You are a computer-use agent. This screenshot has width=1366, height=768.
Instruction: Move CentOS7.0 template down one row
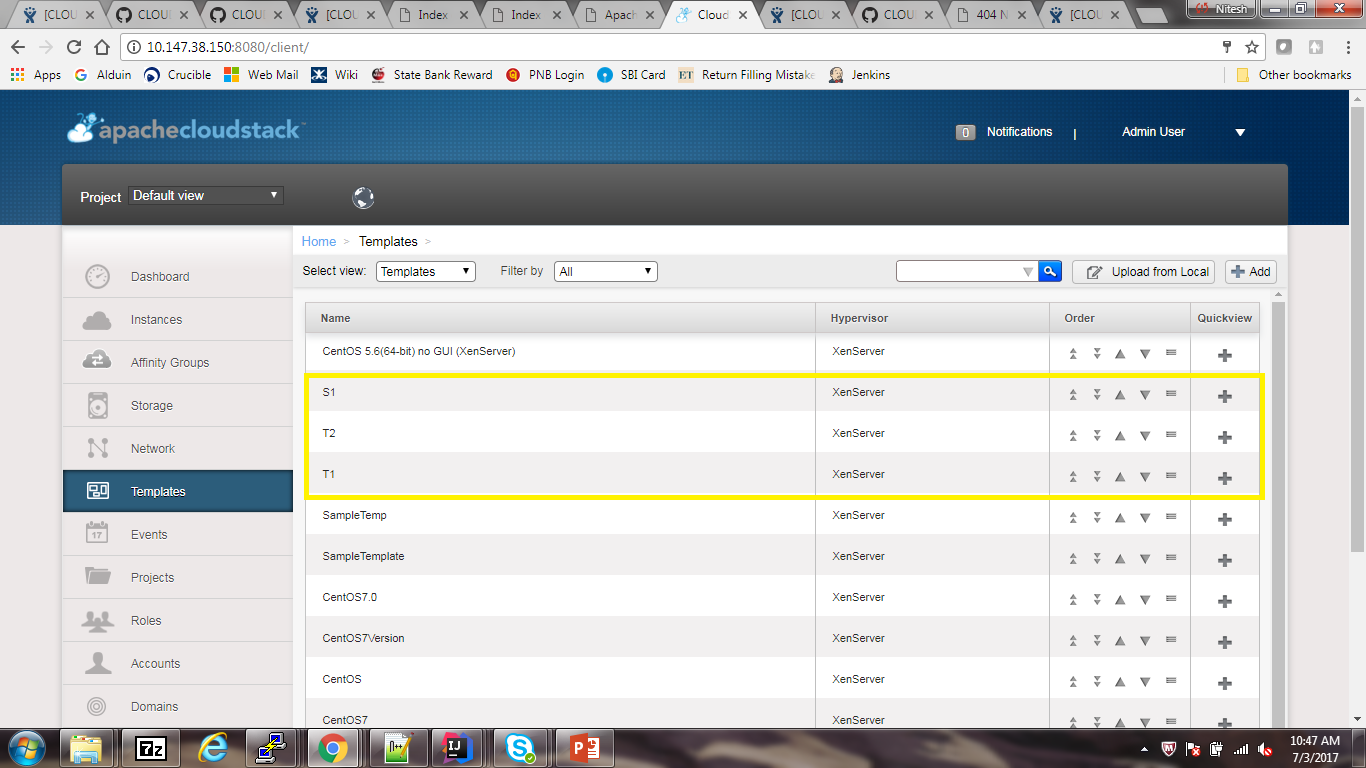pyautogui.click(x=1145, y=599)
